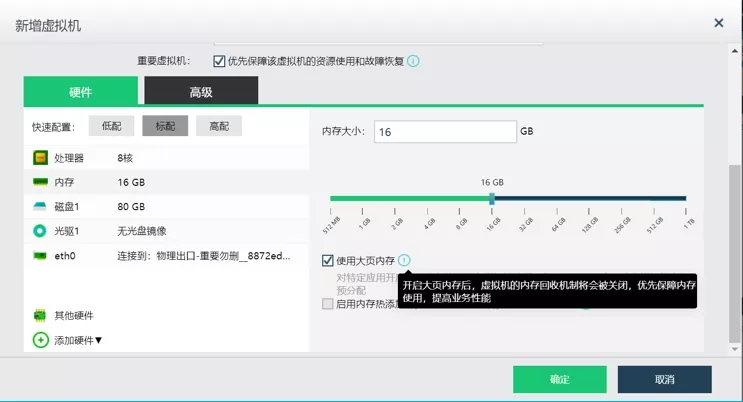Choose the 高配 quick configuration
The width and height of the screenshot is (743, 402).
coord(218,126)
